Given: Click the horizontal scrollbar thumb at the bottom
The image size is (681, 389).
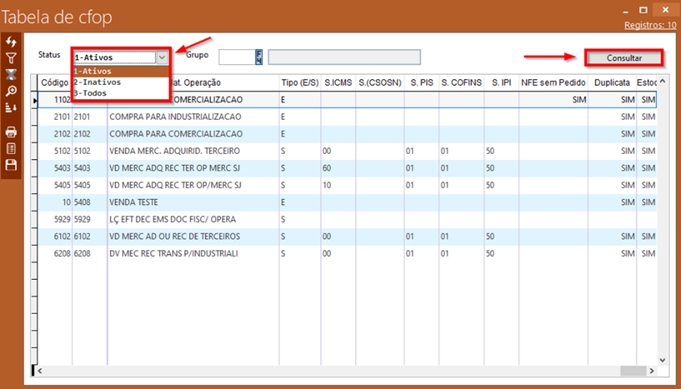Looking at the screenshot, I should point(633,371).
